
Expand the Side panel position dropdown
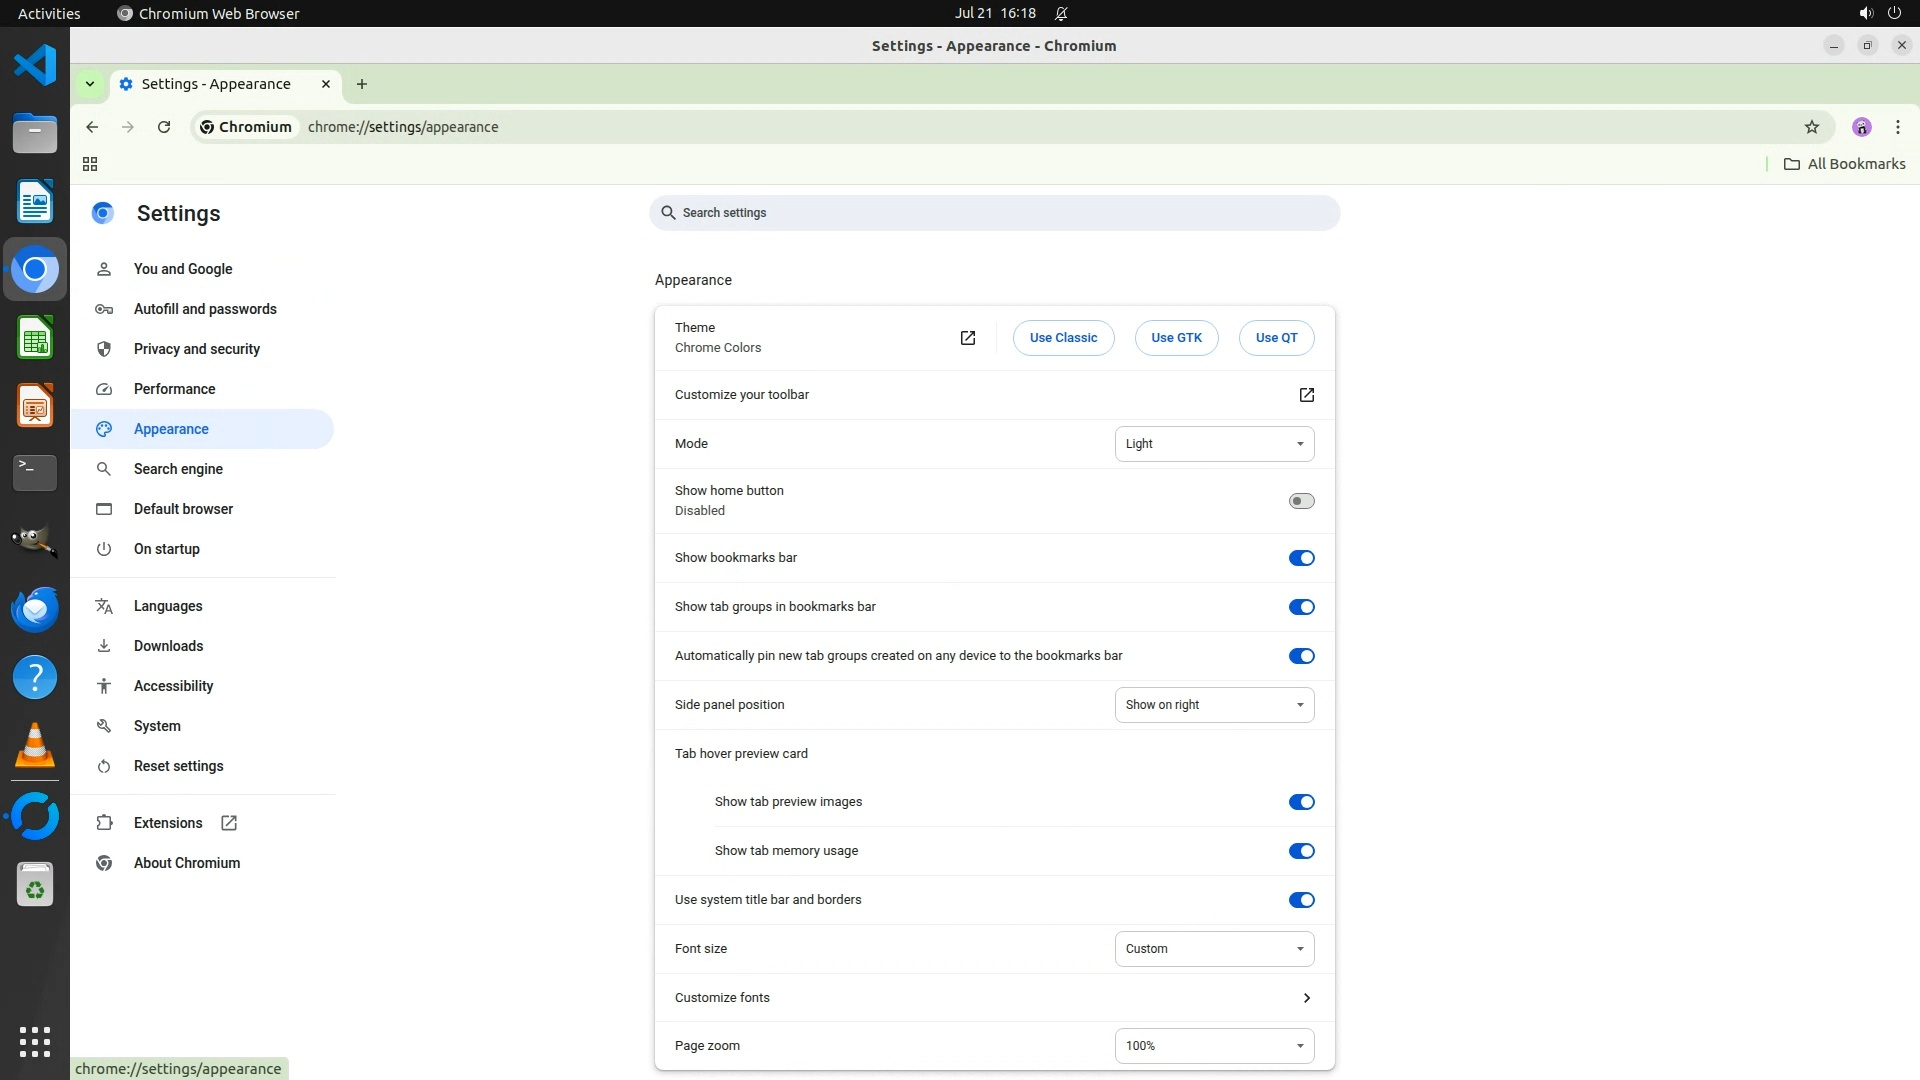coord(1214,705)
